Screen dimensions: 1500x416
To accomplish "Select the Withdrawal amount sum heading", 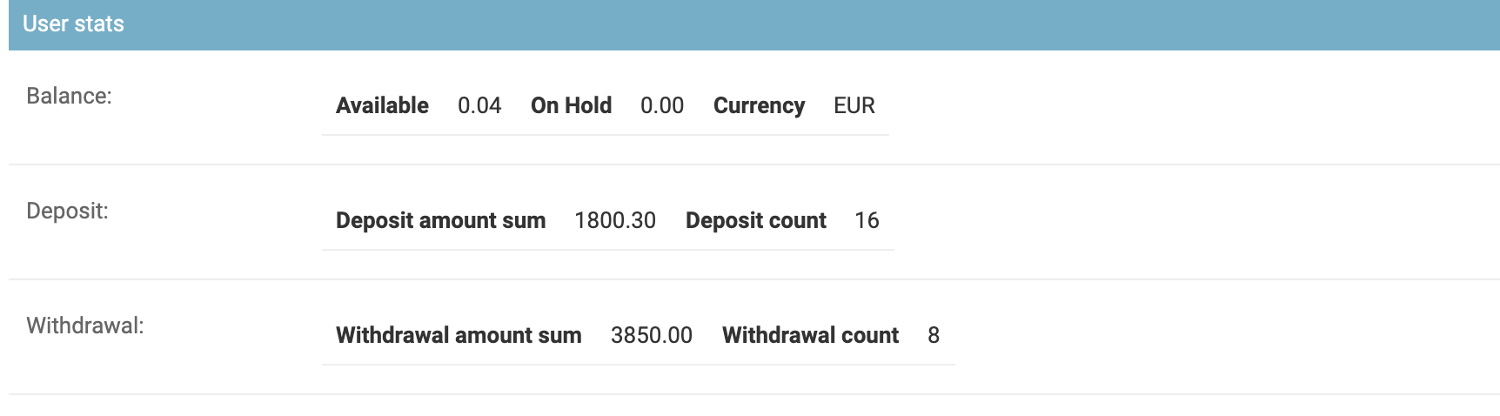I will tap(459, 336).
